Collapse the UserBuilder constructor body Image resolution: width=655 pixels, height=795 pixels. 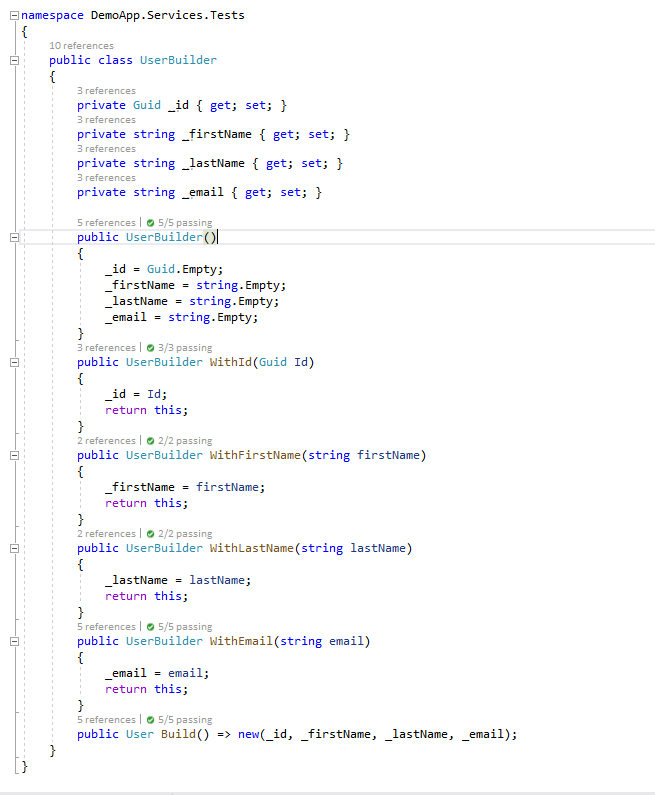click(13, 238)
